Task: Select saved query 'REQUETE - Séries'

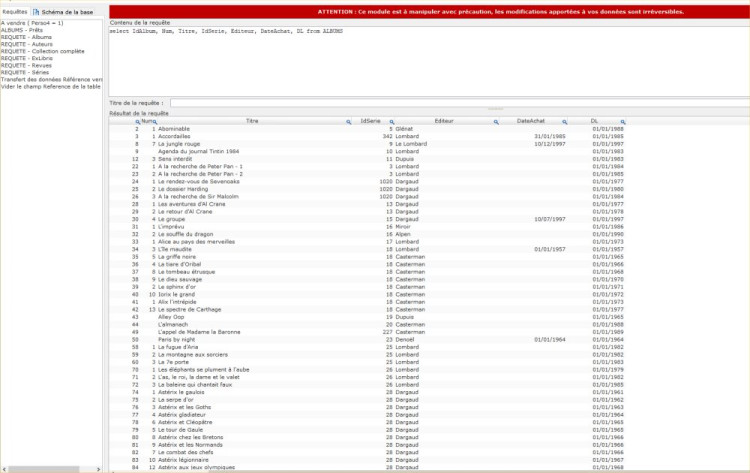Action: (x=25, y=72)
